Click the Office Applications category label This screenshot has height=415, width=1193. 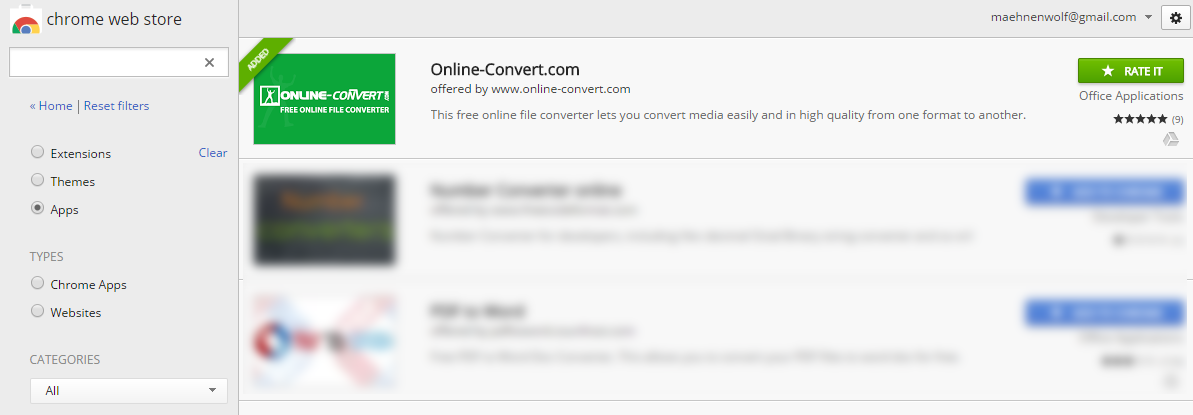tap(1131, 96)
